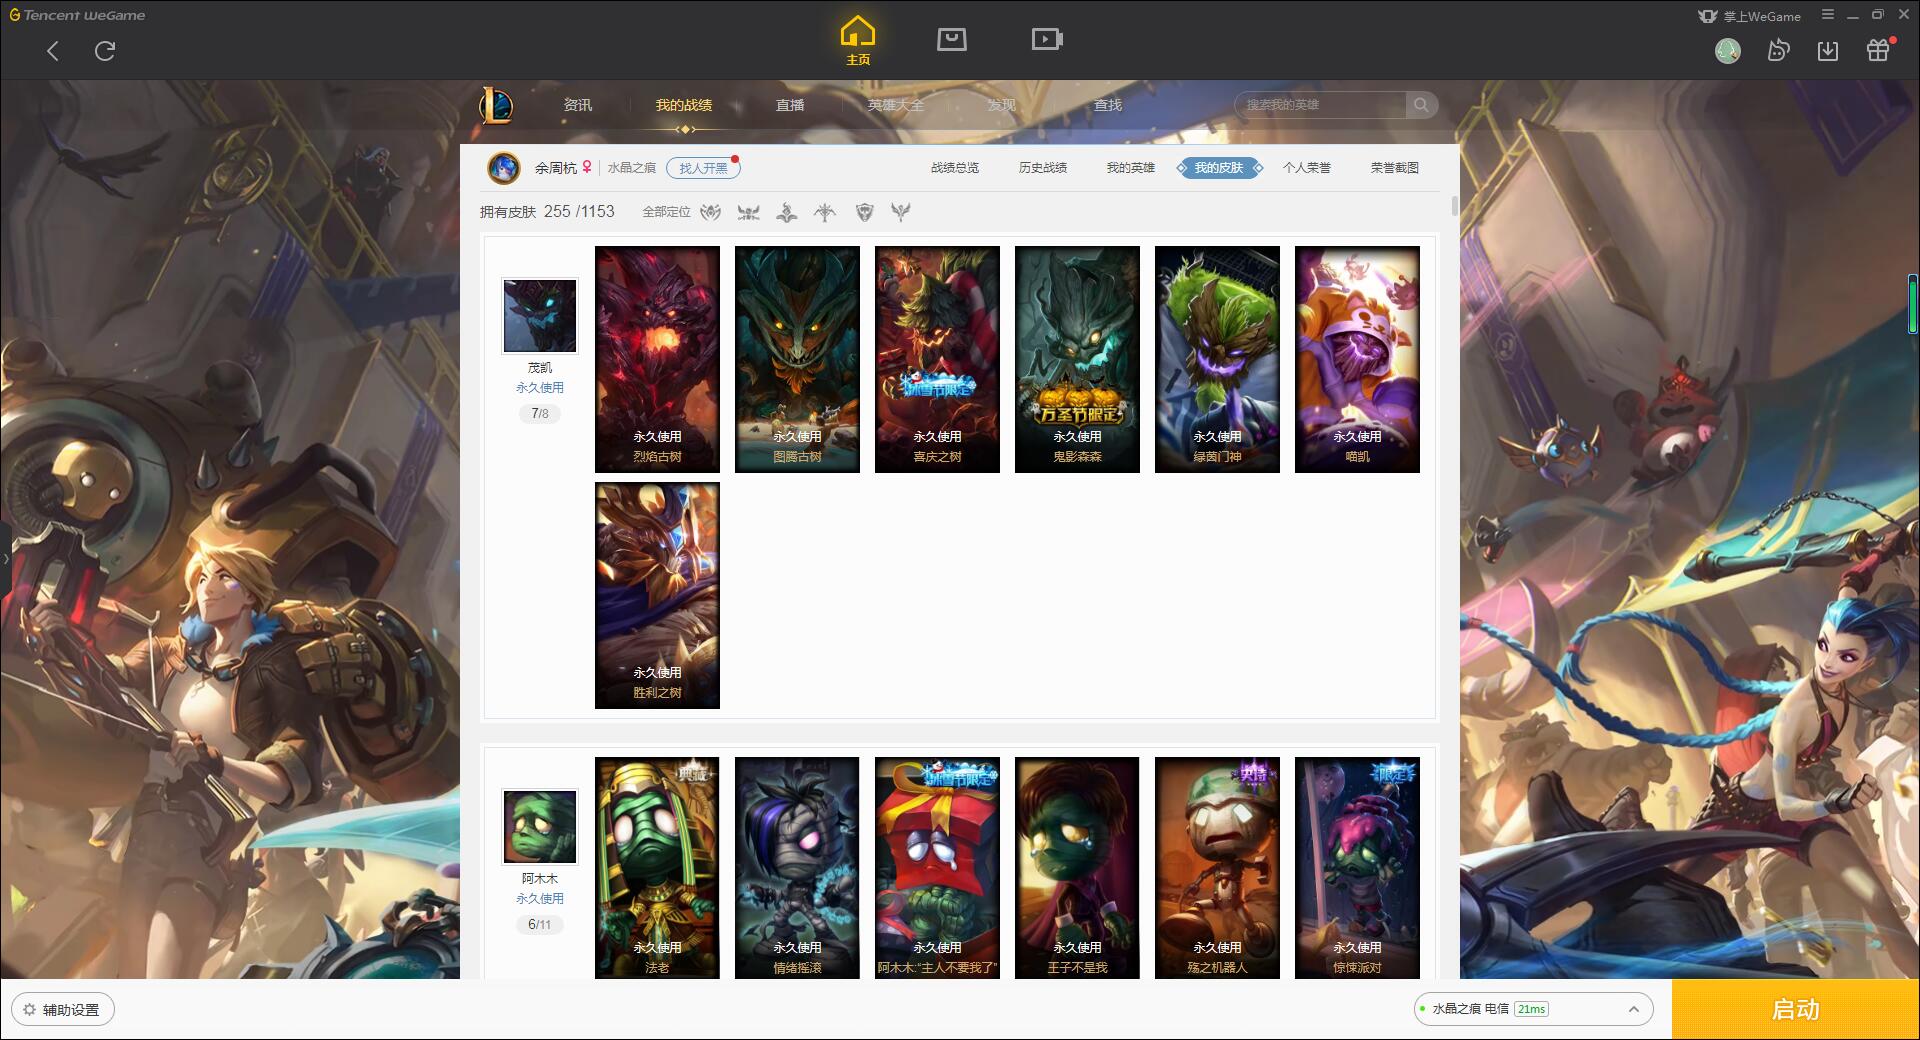Open the flame mascot icon
Screen dimensions: 1920x1040
pyautogui.click(x=1778, y=51)
